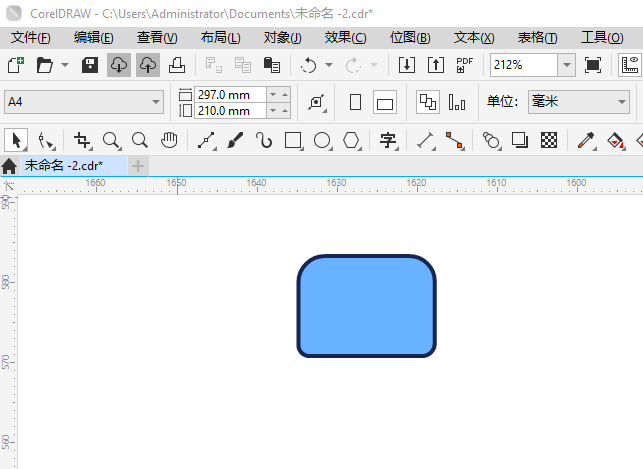Select the Rectangle tool
Viewport: 643px width, 469px height.
(x=293, y=140)
